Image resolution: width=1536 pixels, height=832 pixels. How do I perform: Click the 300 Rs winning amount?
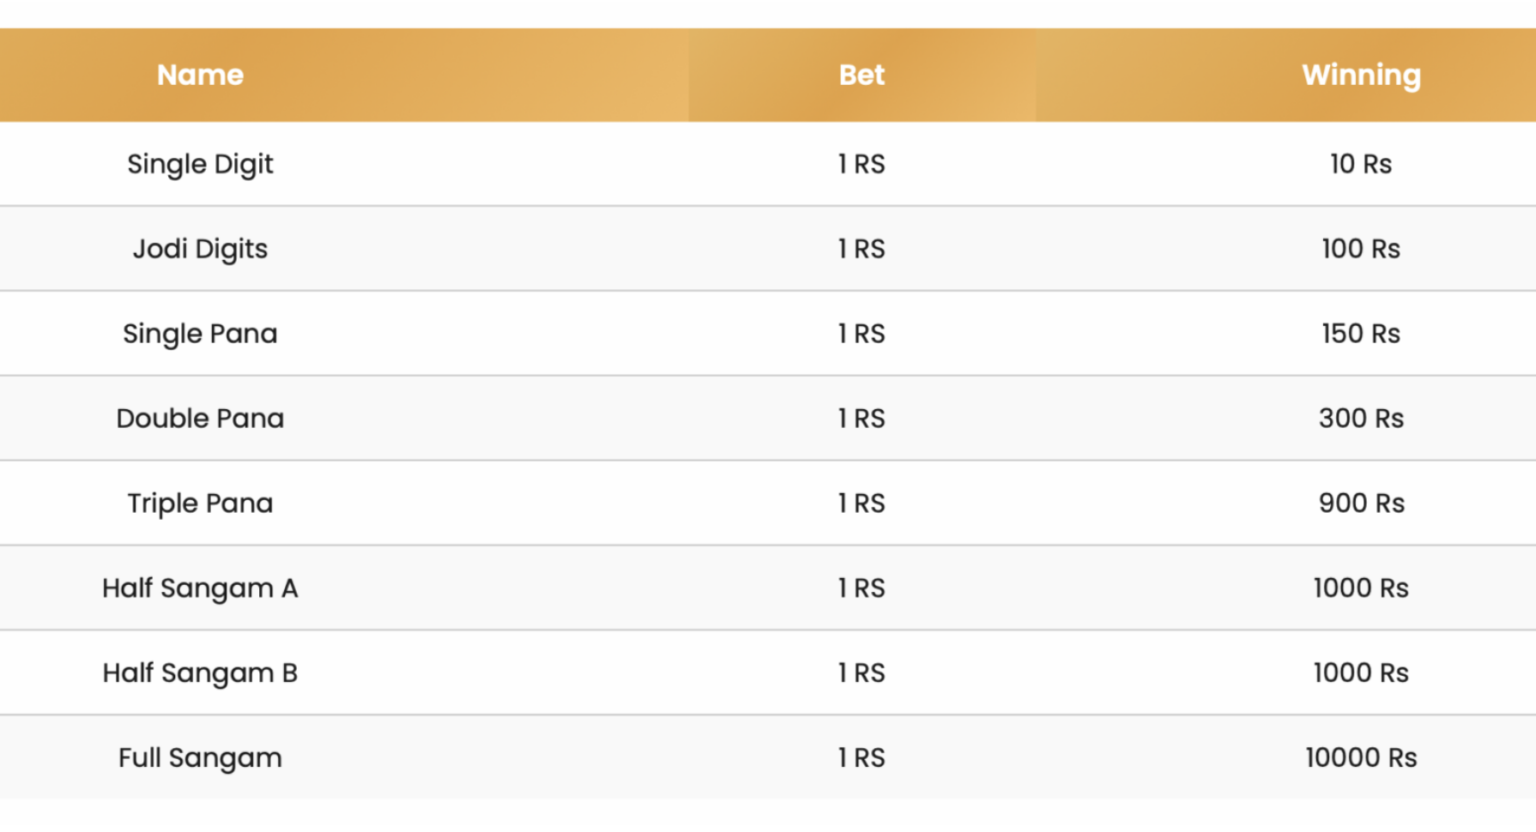pos(1360,418)
